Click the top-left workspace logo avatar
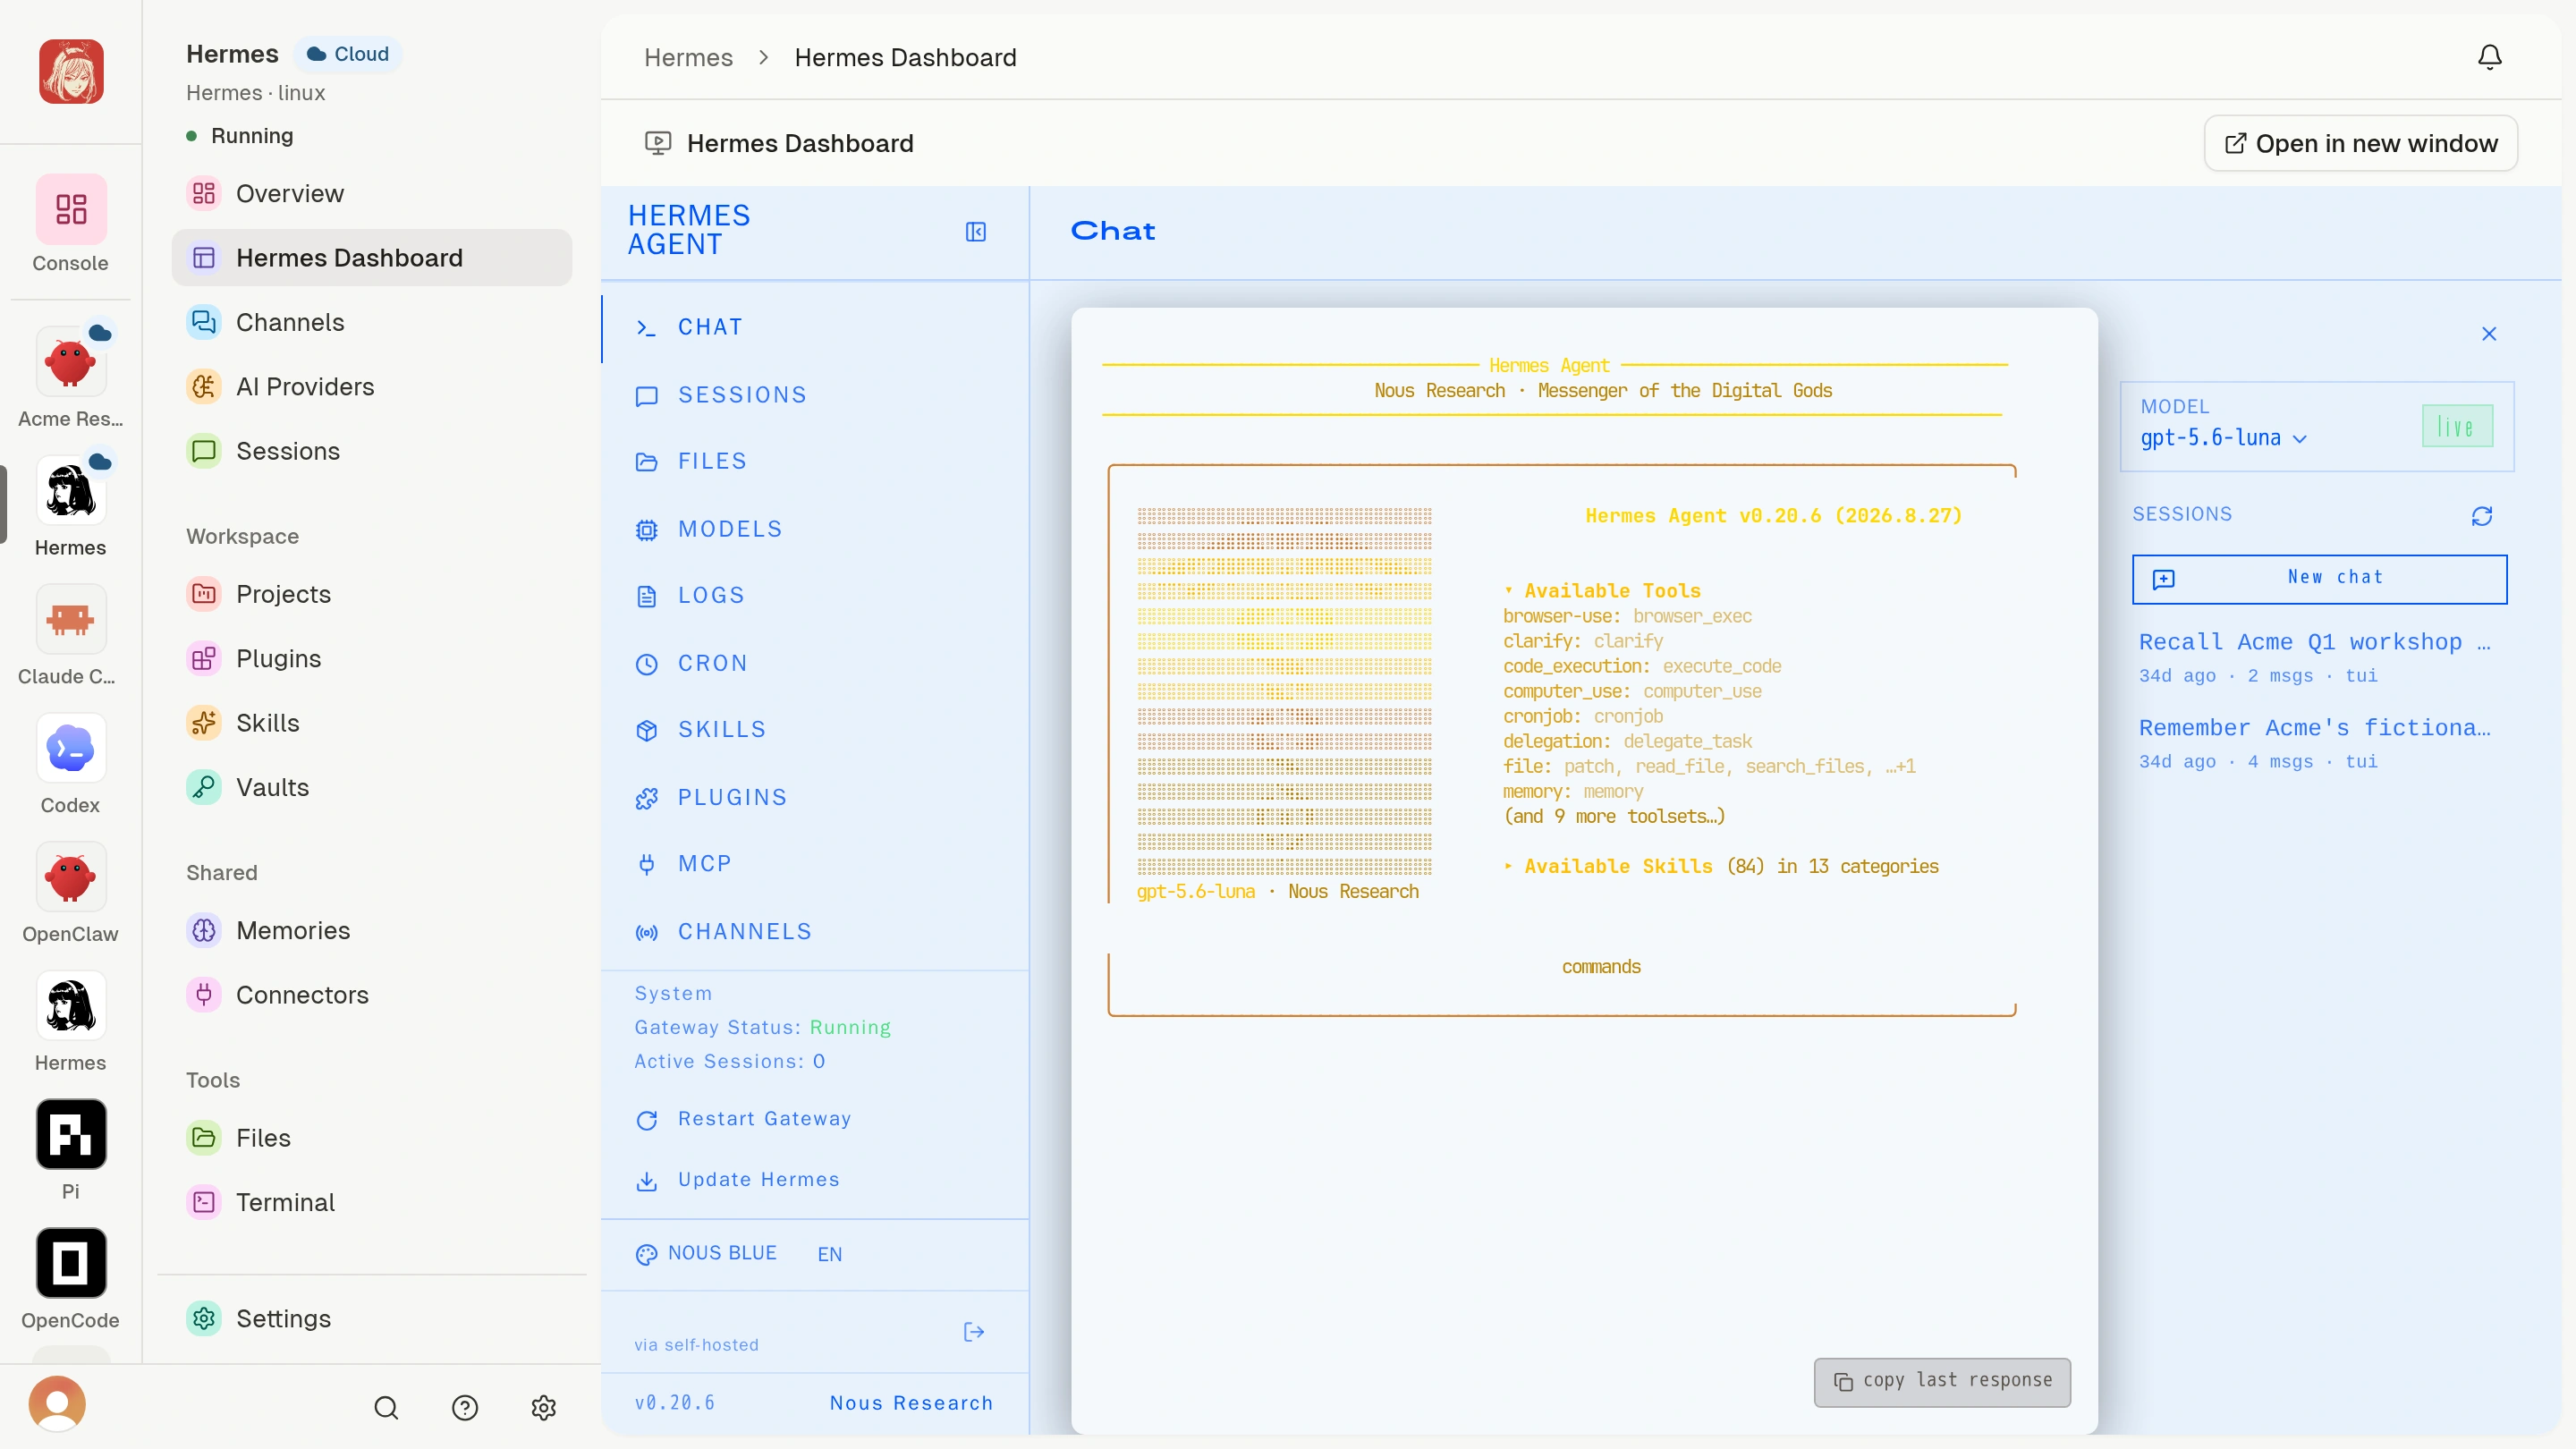Screen dimensions: 2576x1449 (71, 72)
